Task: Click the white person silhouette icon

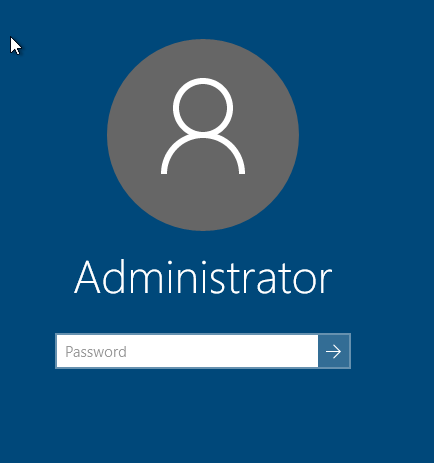Action: [x=203, y=126]
